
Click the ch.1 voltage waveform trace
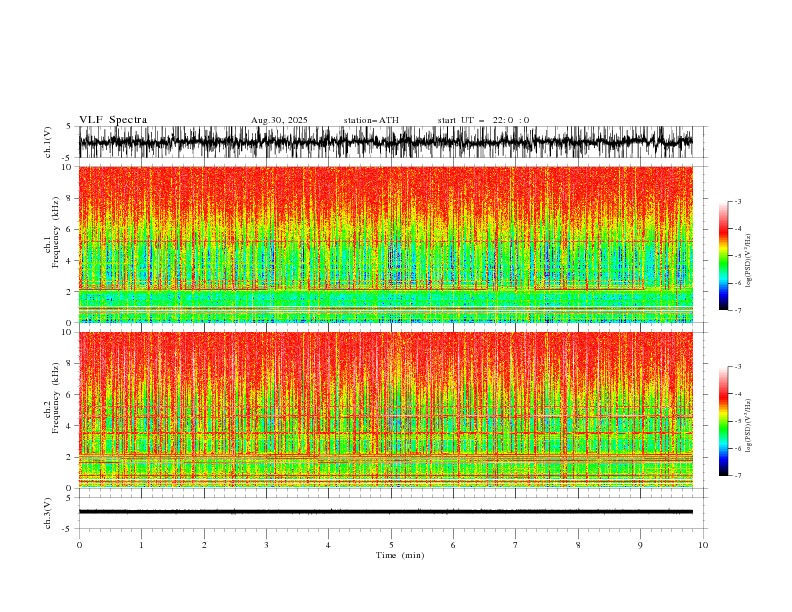point(386,142)
